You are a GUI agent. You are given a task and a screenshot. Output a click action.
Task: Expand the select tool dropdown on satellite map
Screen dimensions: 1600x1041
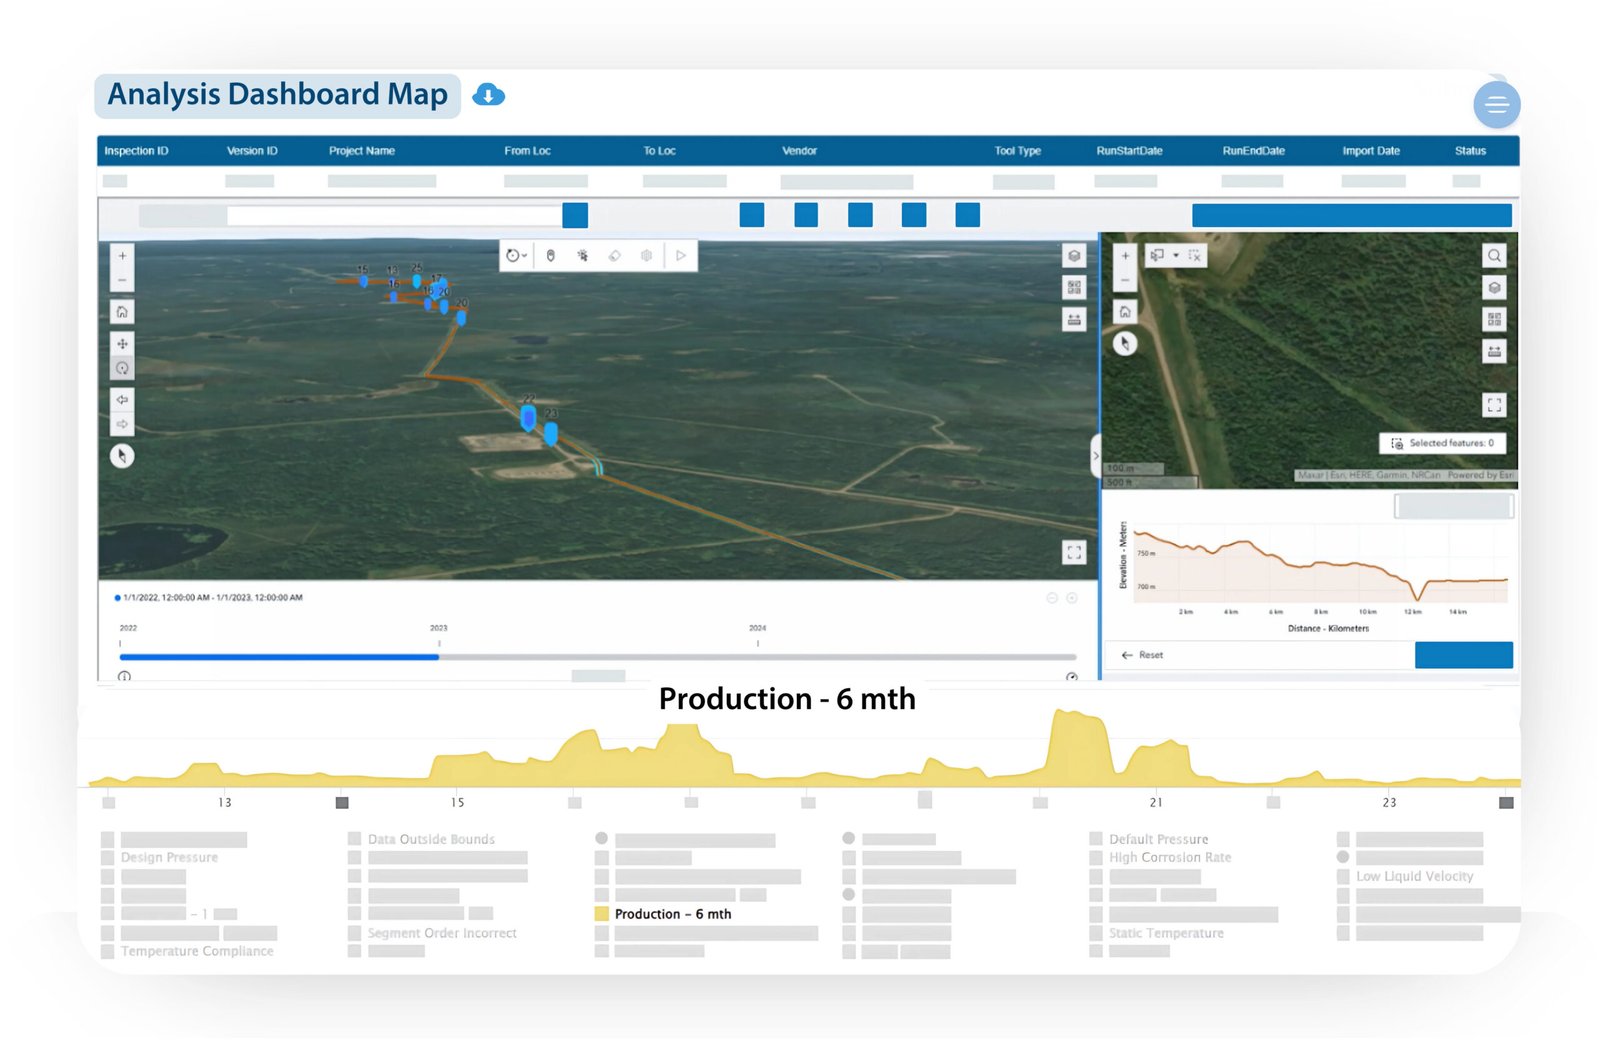(x=1176, y=256)
